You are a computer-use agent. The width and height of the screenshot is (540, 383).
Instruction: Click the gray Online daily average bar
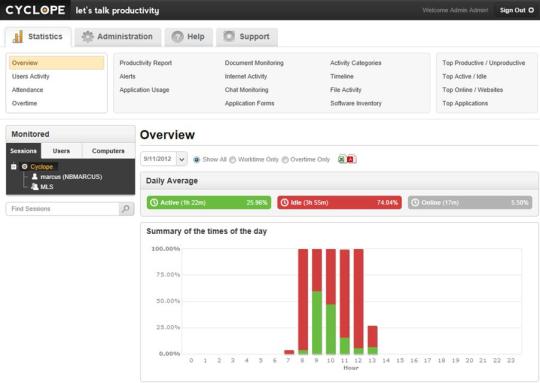tap(470, 203)
